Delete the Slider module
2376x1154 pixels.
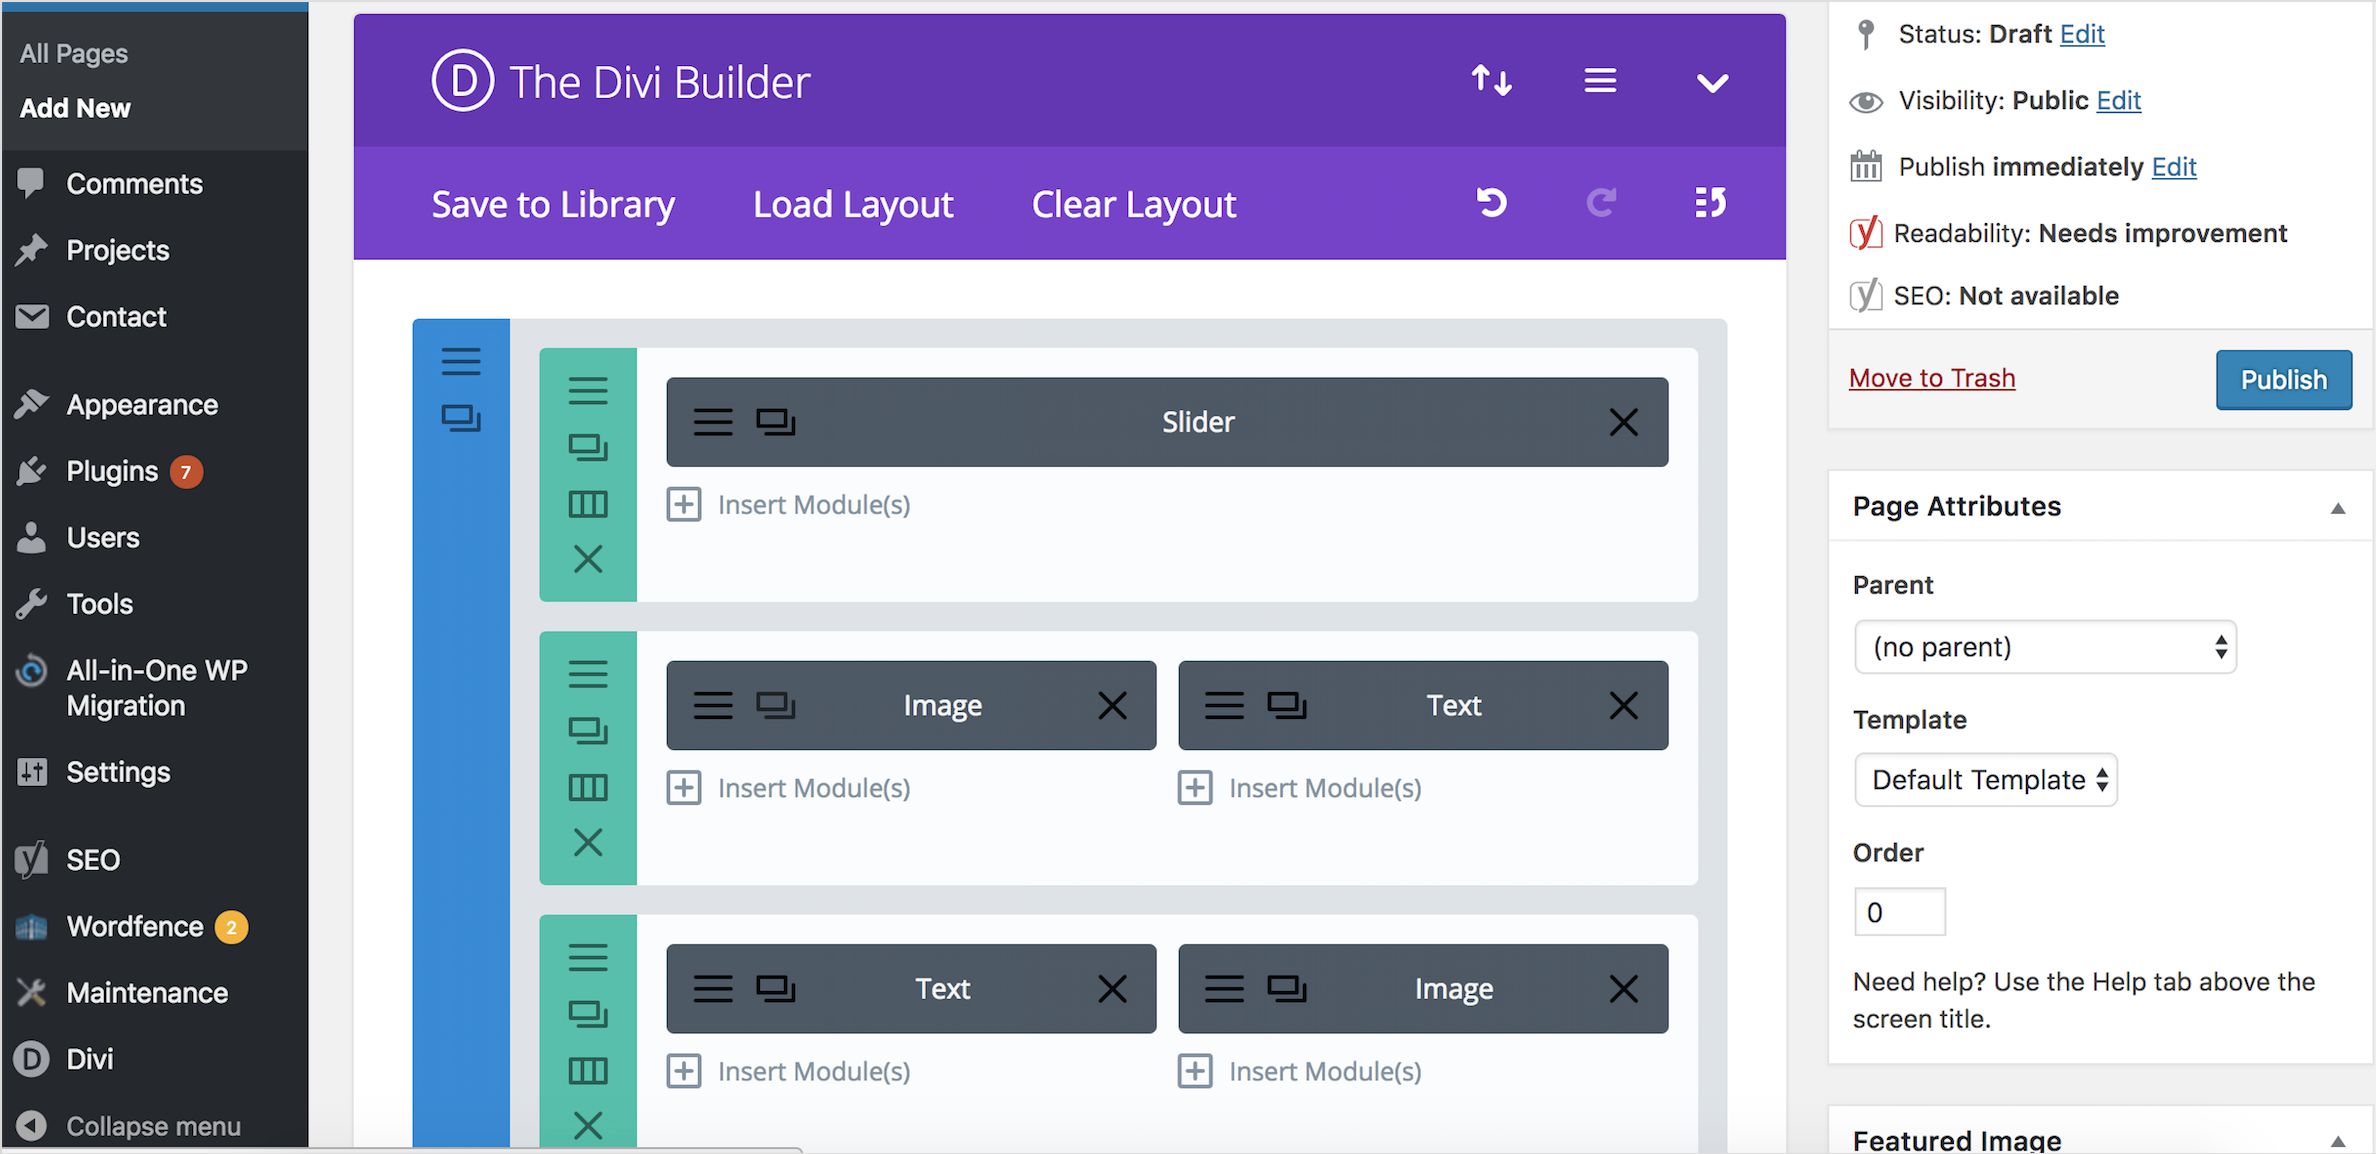(x=1623, y=422)
